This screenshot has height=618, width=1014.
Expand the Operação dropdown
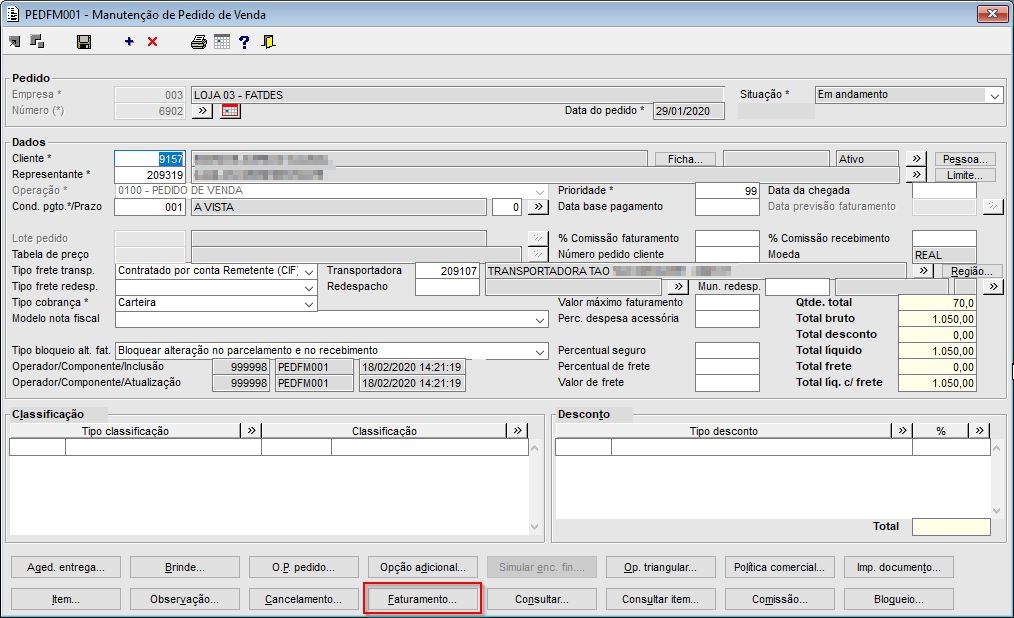pyautogui.click(x=540, y=191)
